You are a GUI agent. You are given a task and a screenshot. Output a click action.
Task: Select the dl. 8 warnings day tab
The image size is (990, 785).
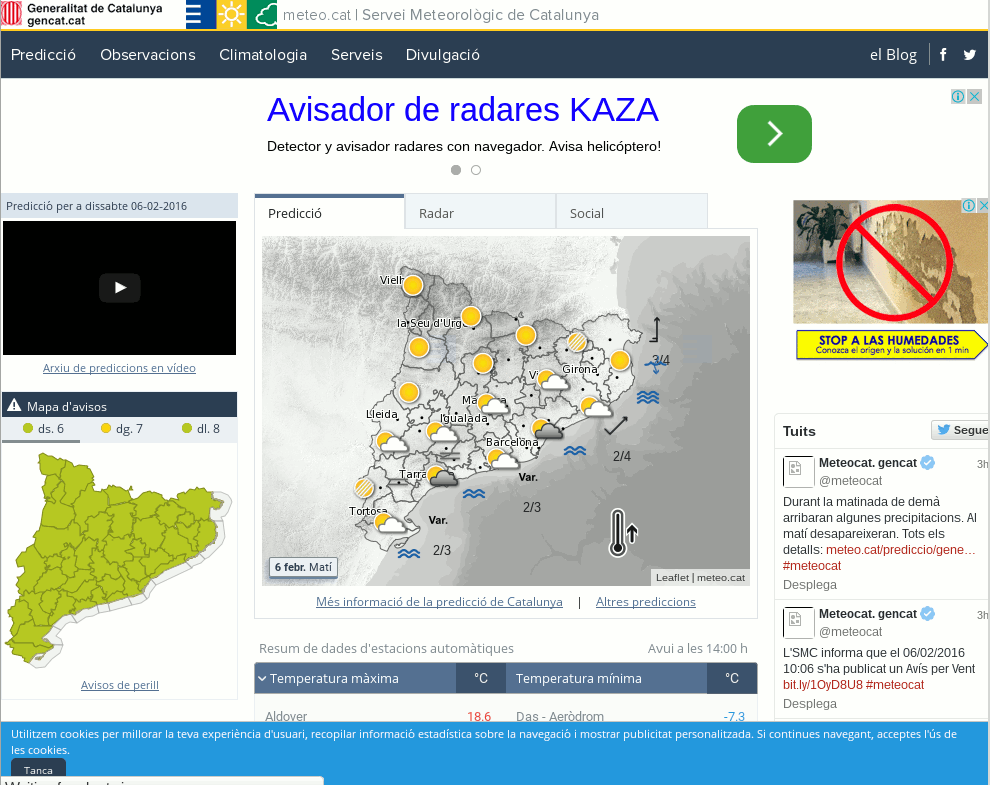[x=200, y=429]
